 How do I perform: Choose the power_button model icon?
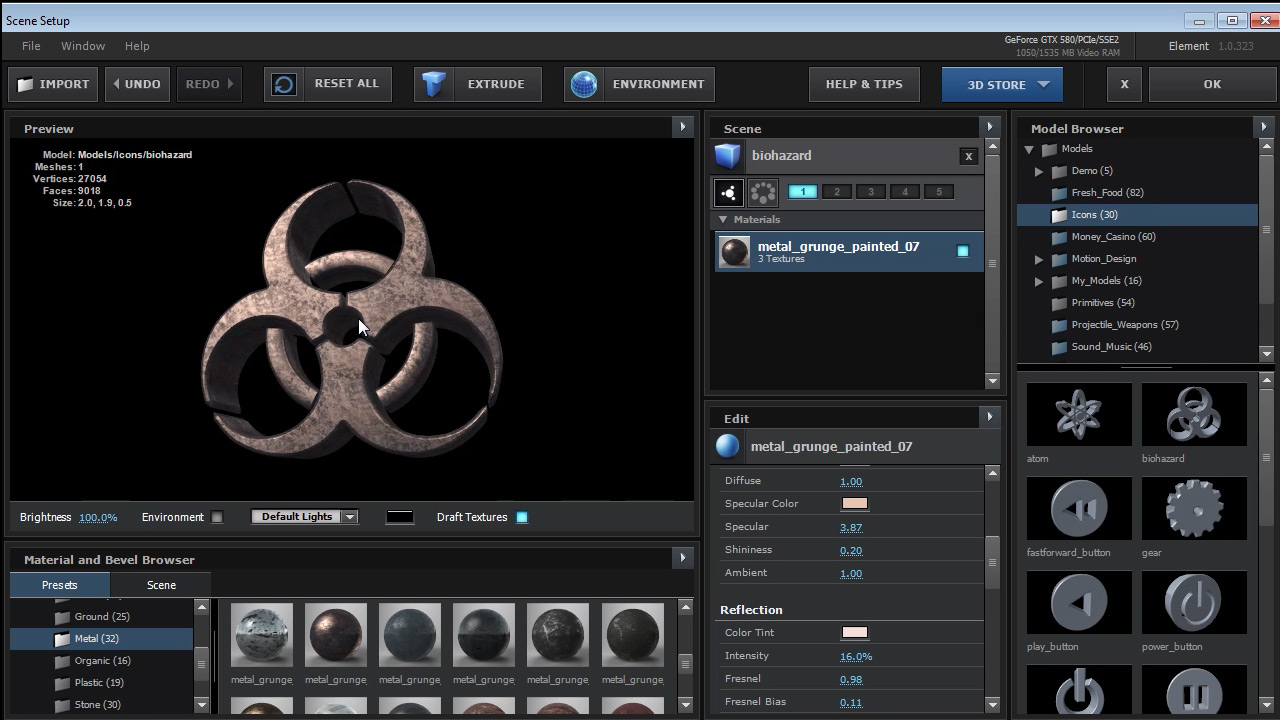click(x=1193, y=601)
